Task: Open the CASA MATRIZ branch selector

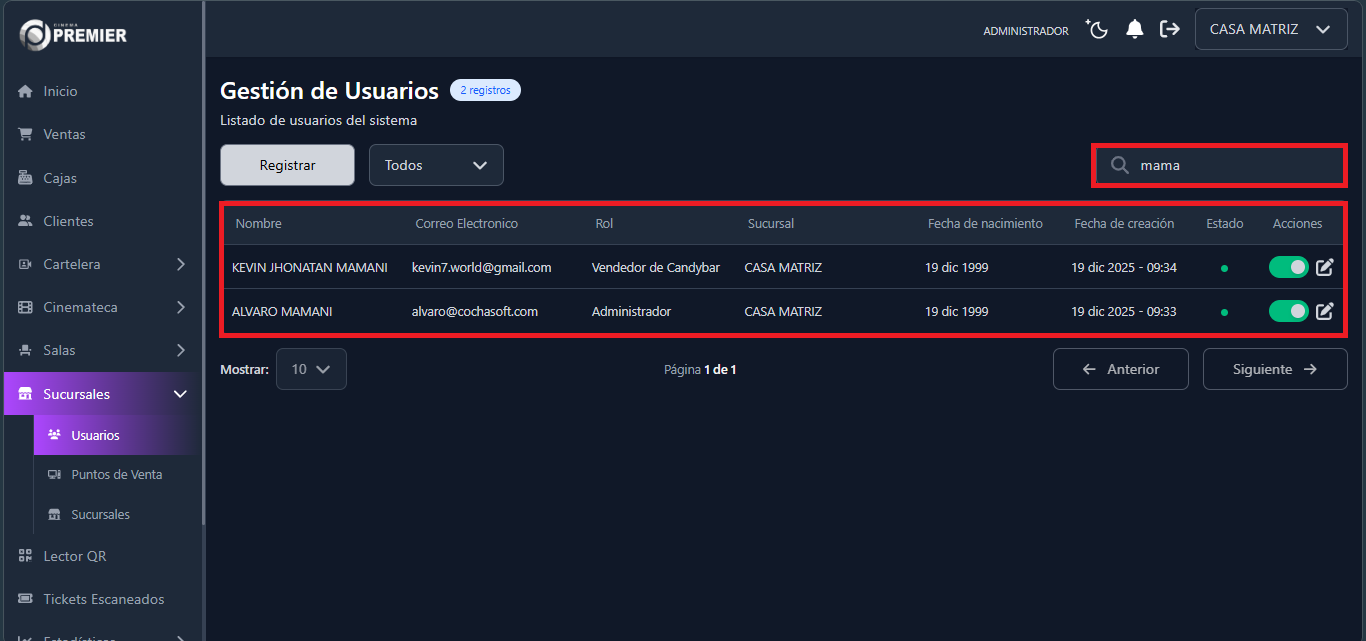Action: [x=1270, y=30]
